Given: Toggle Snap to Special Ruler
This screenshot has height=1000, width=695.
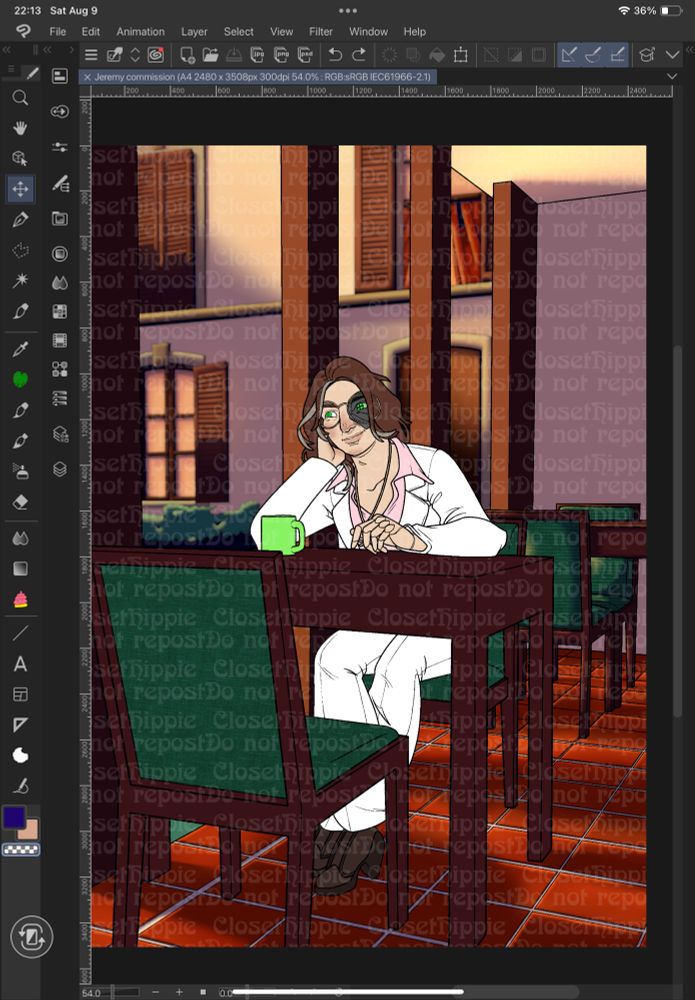Looking at the screenshot, I should coord(593,55).
